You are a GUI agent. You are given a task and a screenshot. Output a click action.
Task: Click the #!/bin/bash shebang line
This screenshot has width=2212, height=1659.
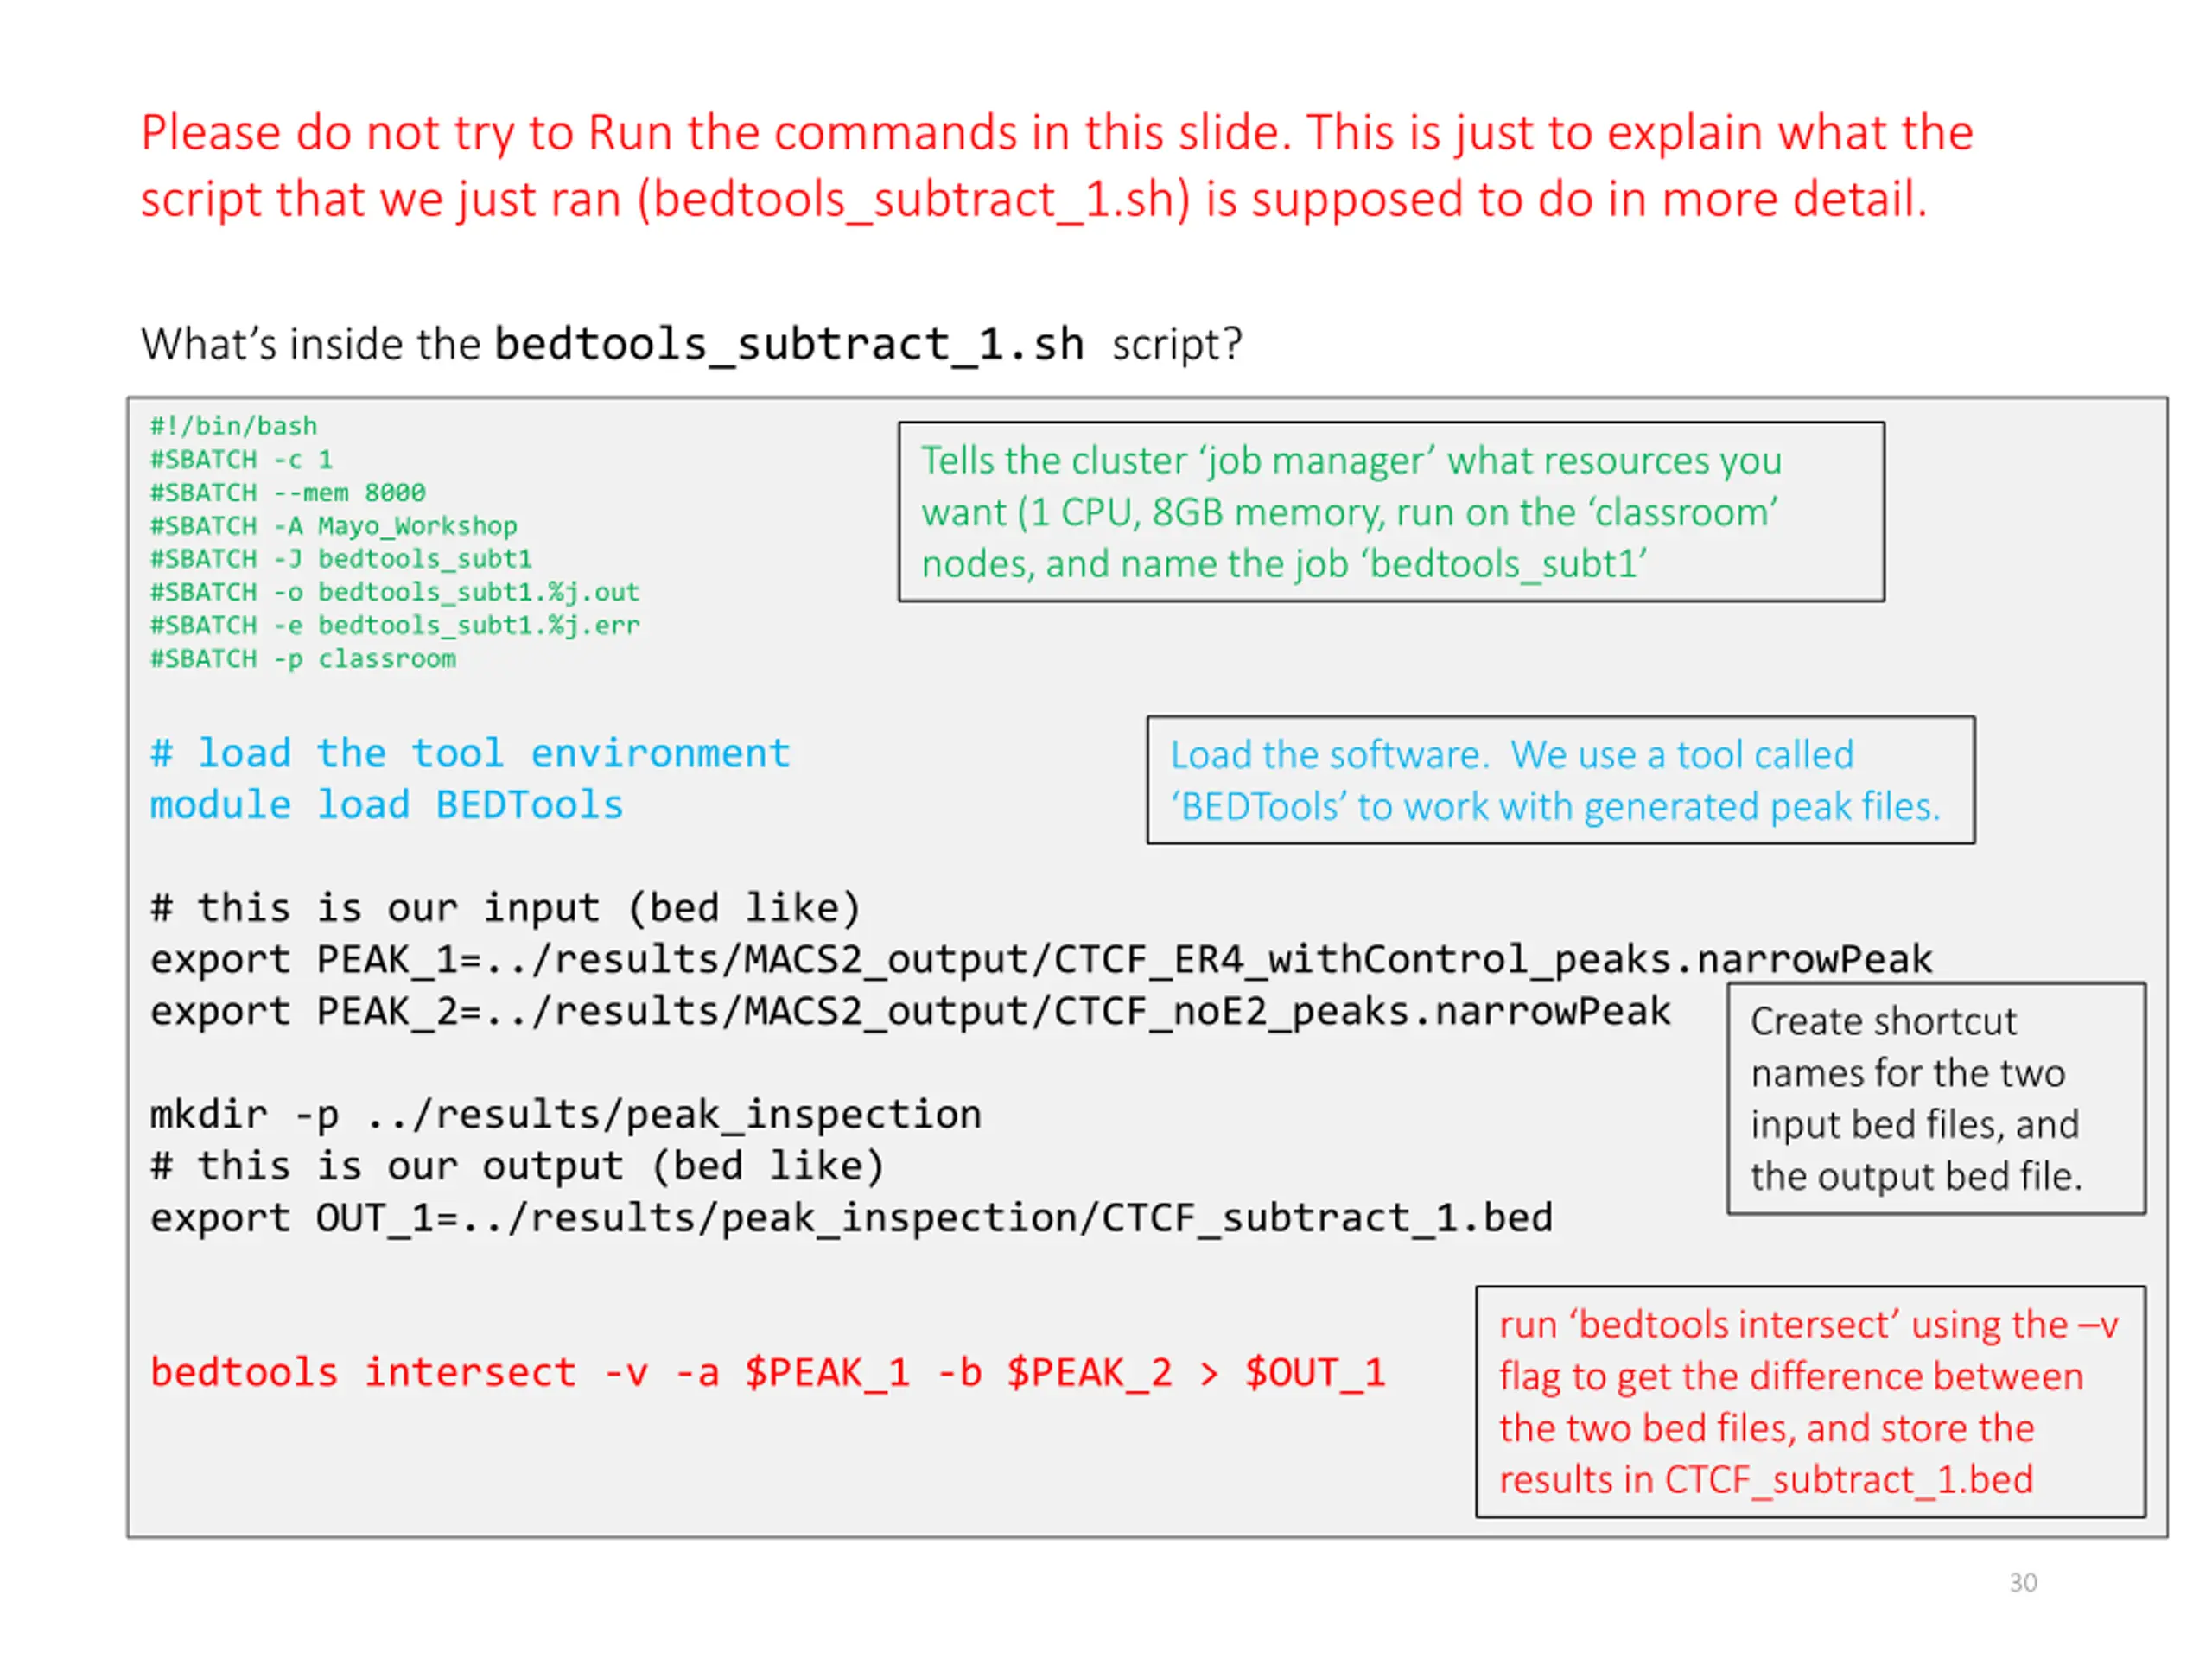pyautogui.click(x=233, y=427)
